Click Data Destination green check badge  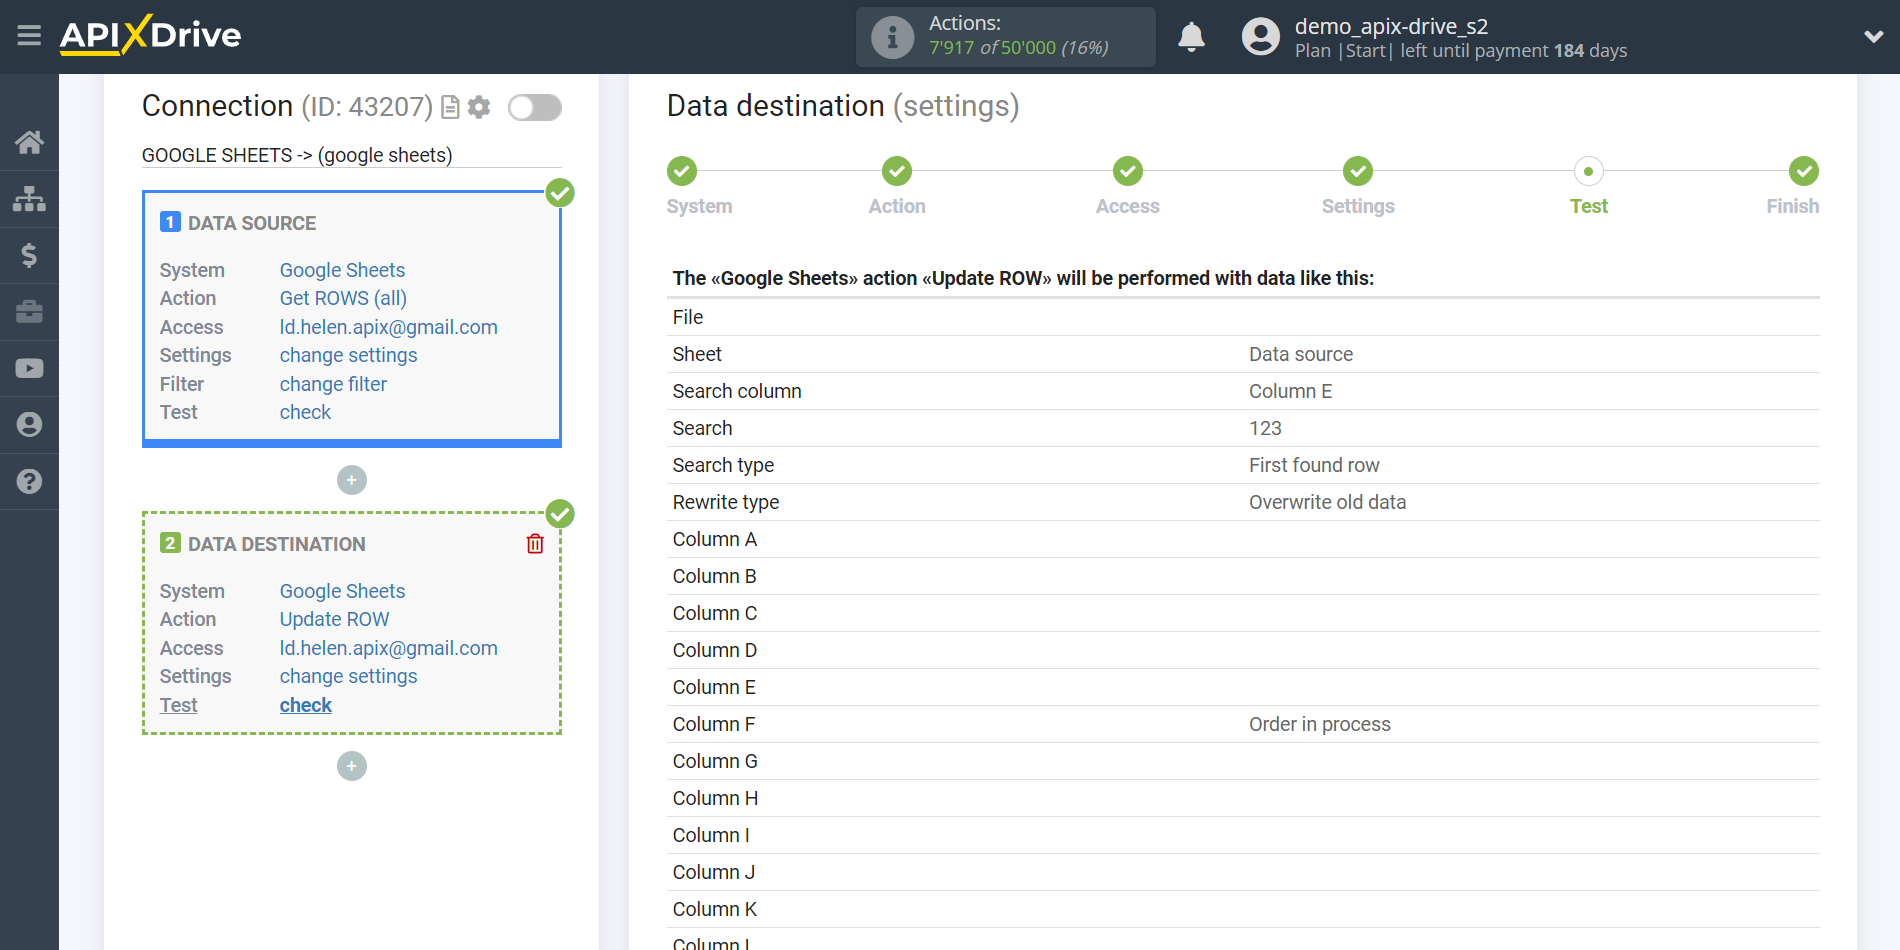point(560,514)
